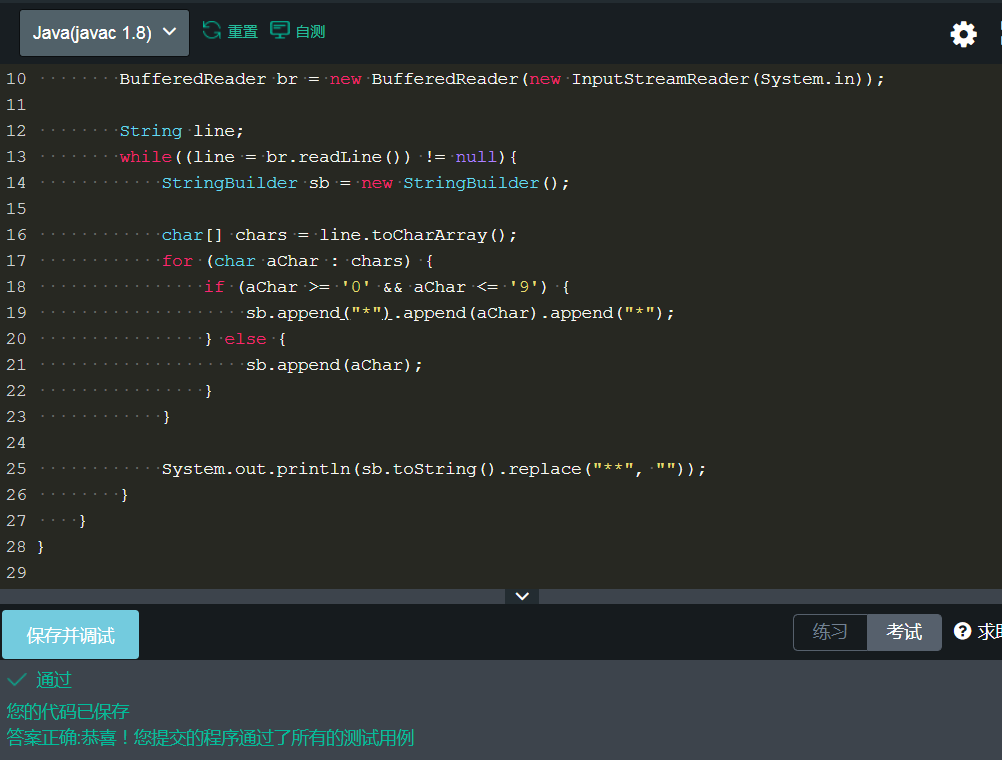The height and width of the screenshot is (760, 1002).
Task: Click the 'null' keyword on line 13
Action: tap(476, 157)
